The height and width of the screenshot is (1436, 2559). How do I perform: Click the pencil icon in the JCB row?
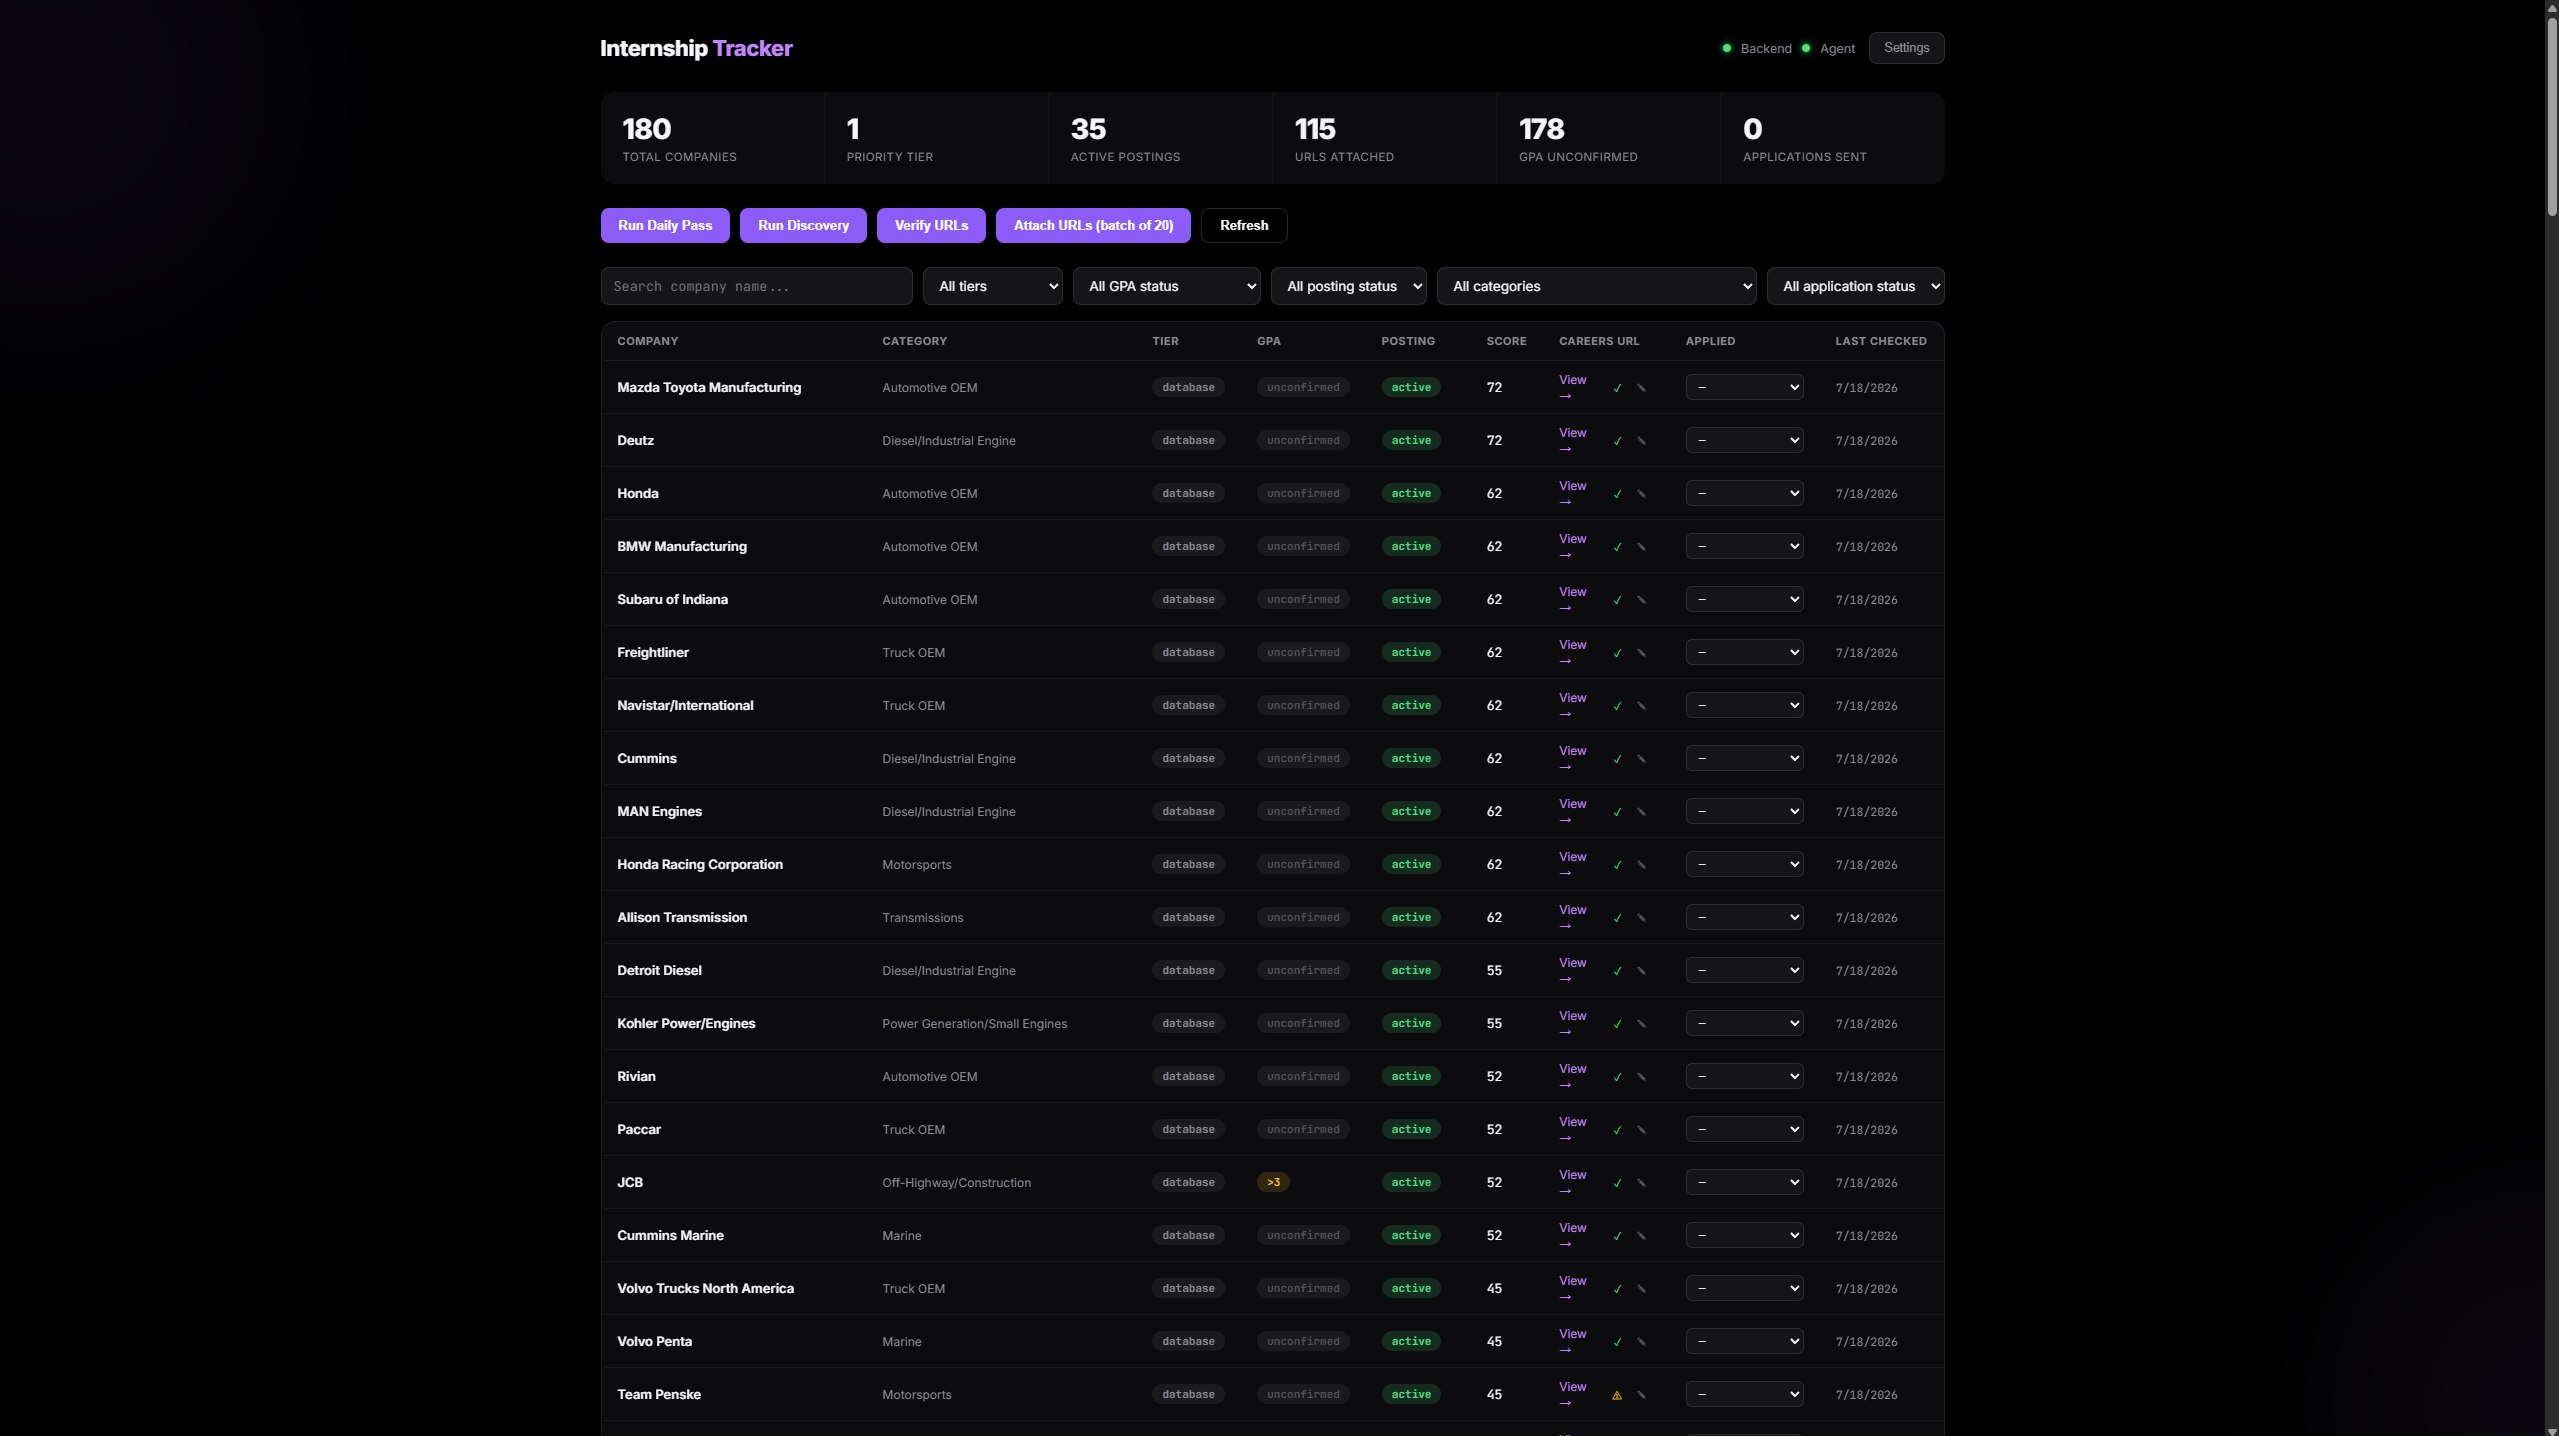pyautogui.click(x=1641, y=1183)
